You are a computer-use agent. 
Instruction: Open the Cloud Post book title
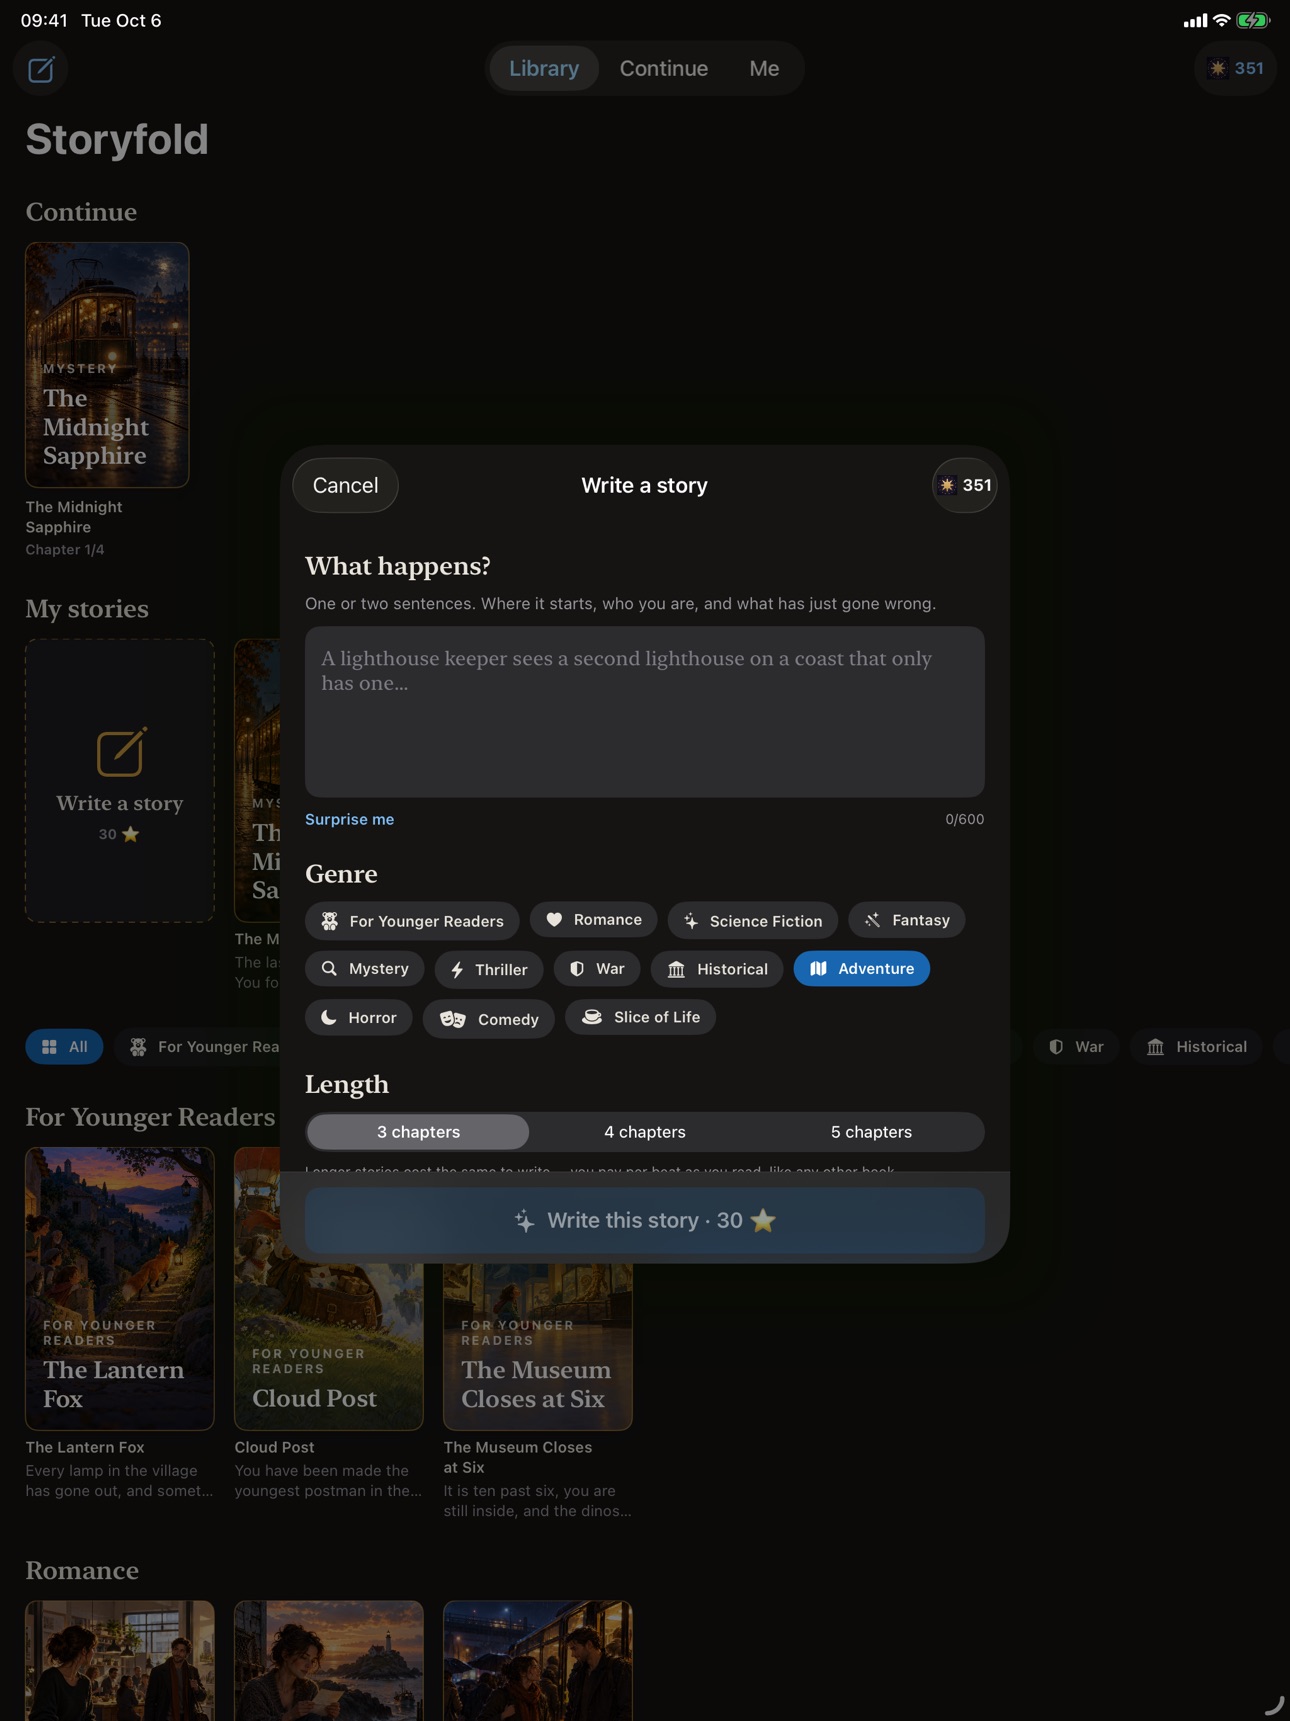coord(274,1447)
